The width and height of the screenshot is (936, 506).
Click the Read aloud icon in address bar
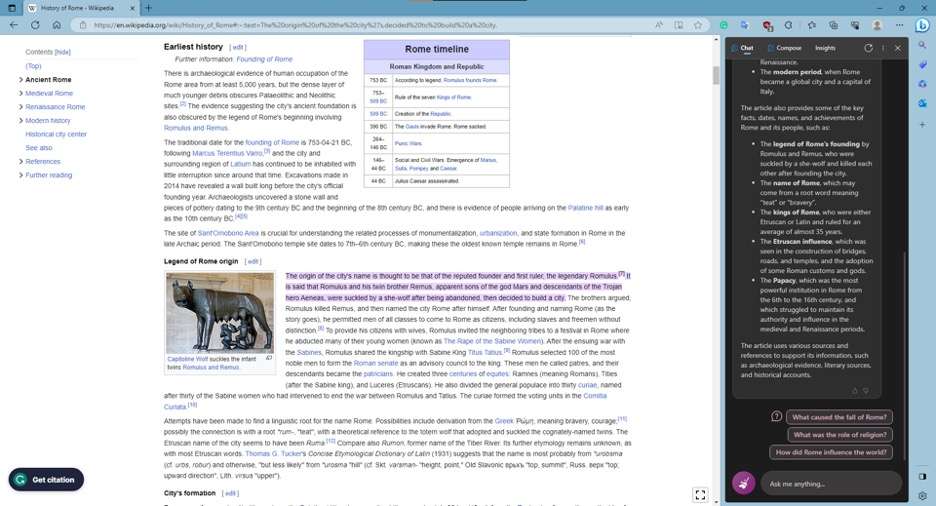coord(659,25)
